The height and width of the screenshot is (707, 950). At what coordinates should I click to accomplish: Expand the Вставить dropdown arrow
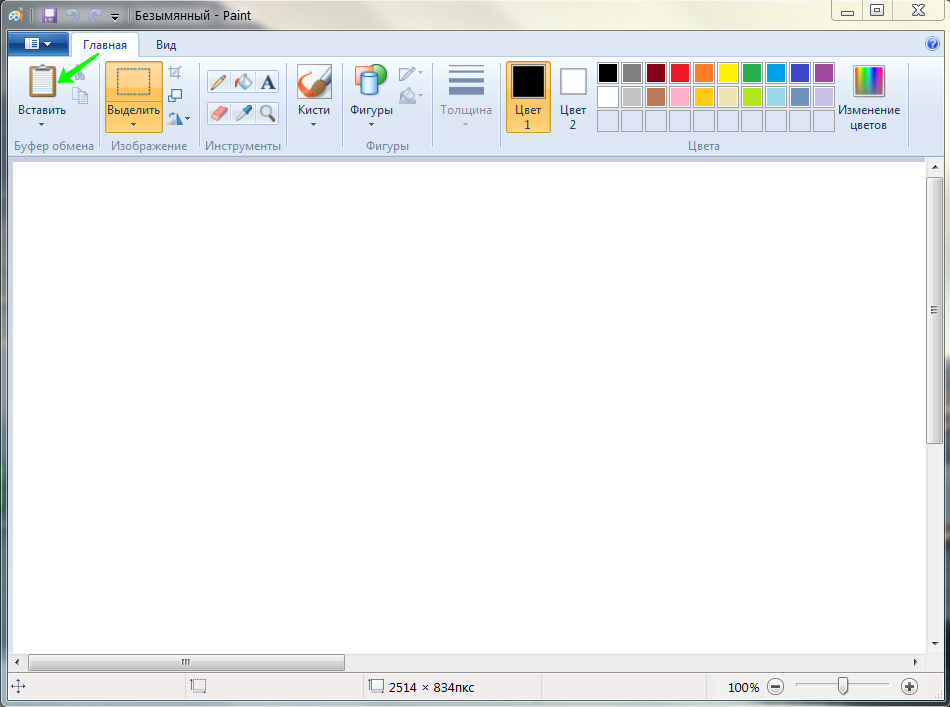(41, 125)
